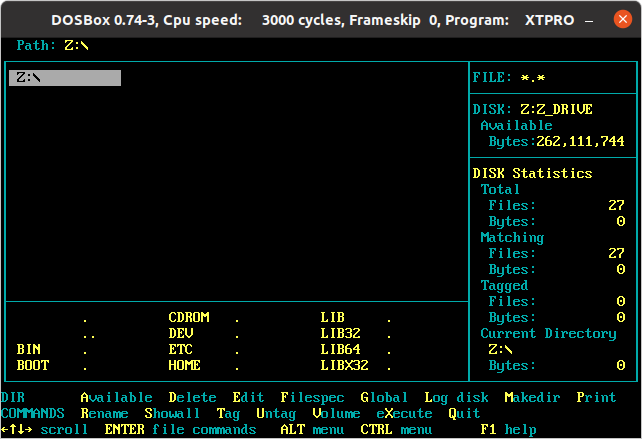Click the DISK Statistics heading
This screenshot has height=439, width=642.
(x=532, y=173)
